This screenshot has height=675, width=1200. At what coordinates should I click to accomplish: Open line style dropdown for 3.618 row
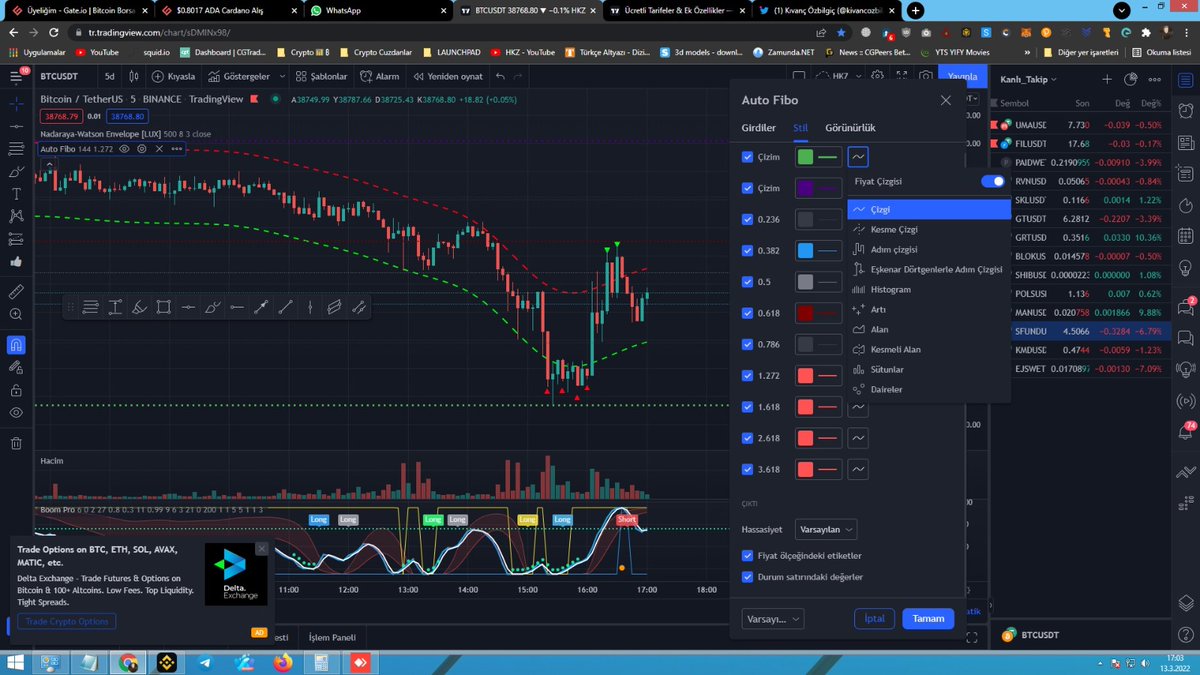(859, 469)
